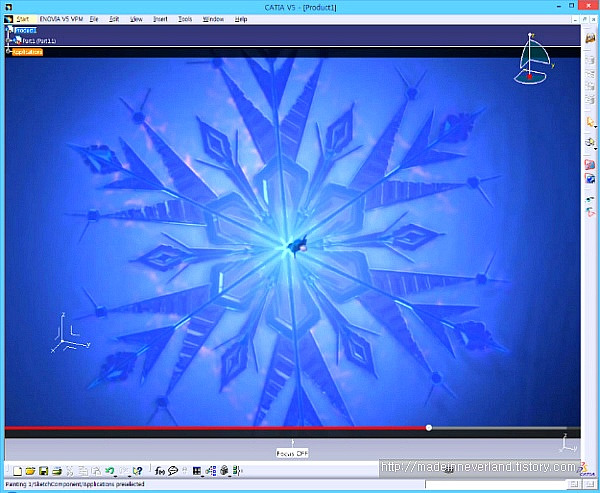Image resolution: width=600 pixels, height=493 pixels.
Task: Click the Product Structure workbench icon
Action: tap(590, 38)
